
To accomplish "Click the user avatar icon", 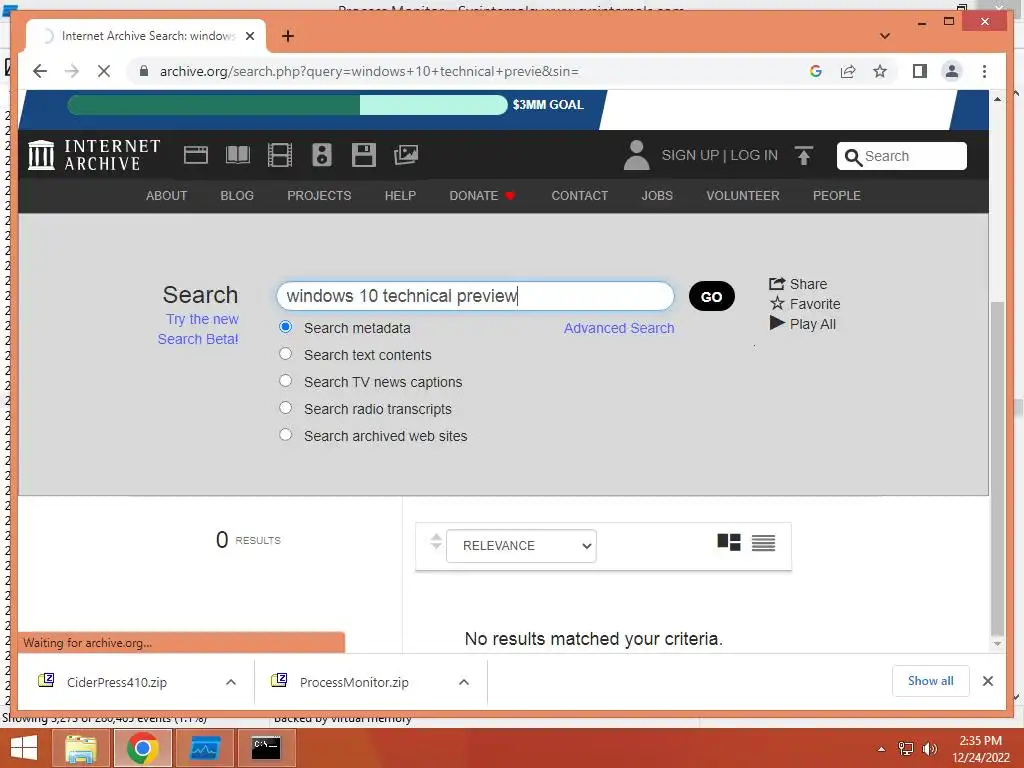I will coord(636,155).
